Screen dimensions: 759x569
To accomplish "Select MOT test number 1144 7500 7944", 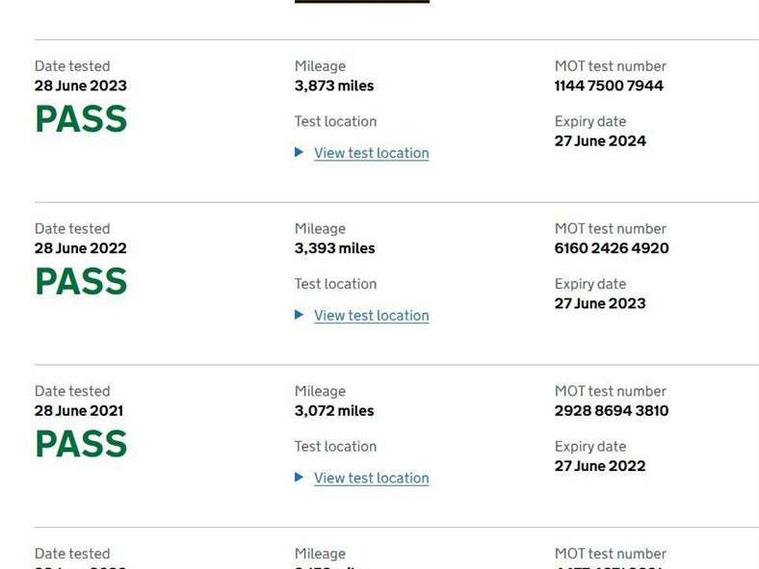I will coord(608,86).
